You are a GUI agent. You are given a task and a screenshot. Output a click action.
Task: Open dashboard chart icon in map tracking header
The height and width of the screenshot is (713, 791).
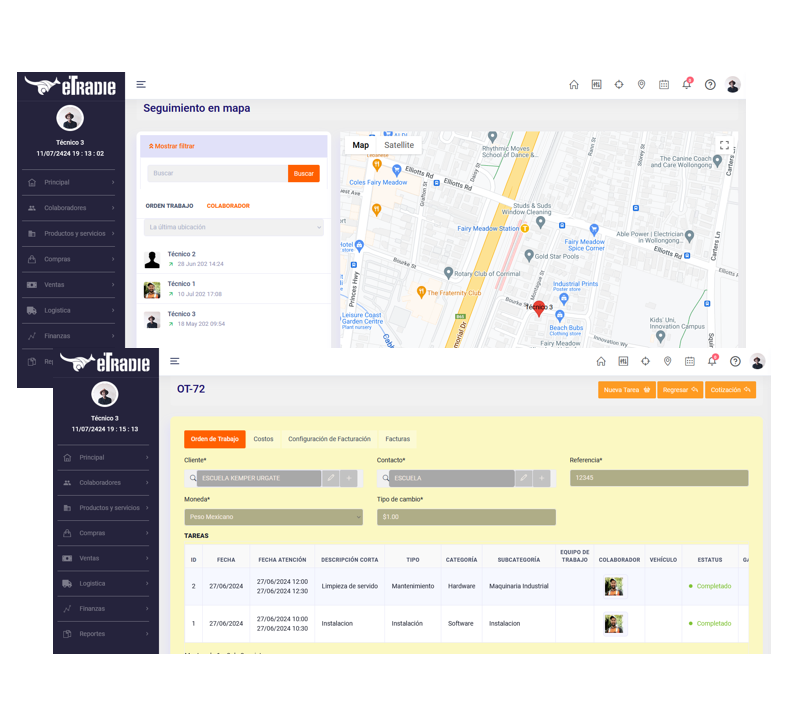pos(596,84)
